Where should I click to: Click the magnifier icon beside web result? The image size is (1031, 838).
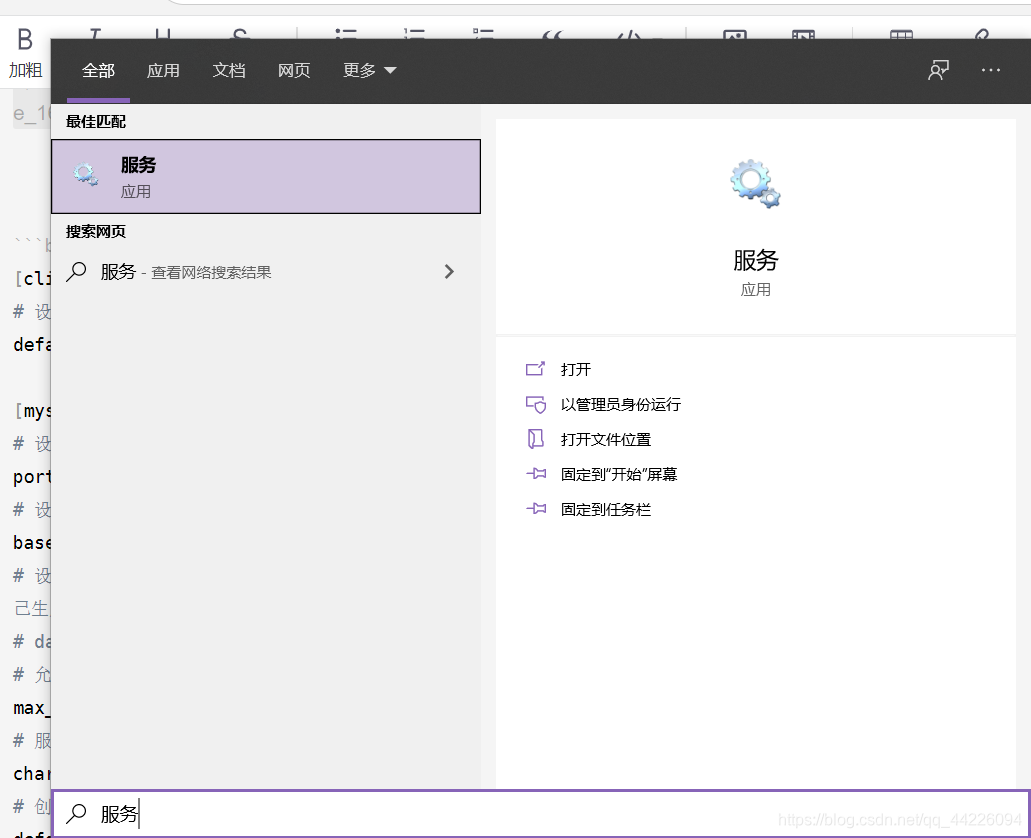(76, 272)
